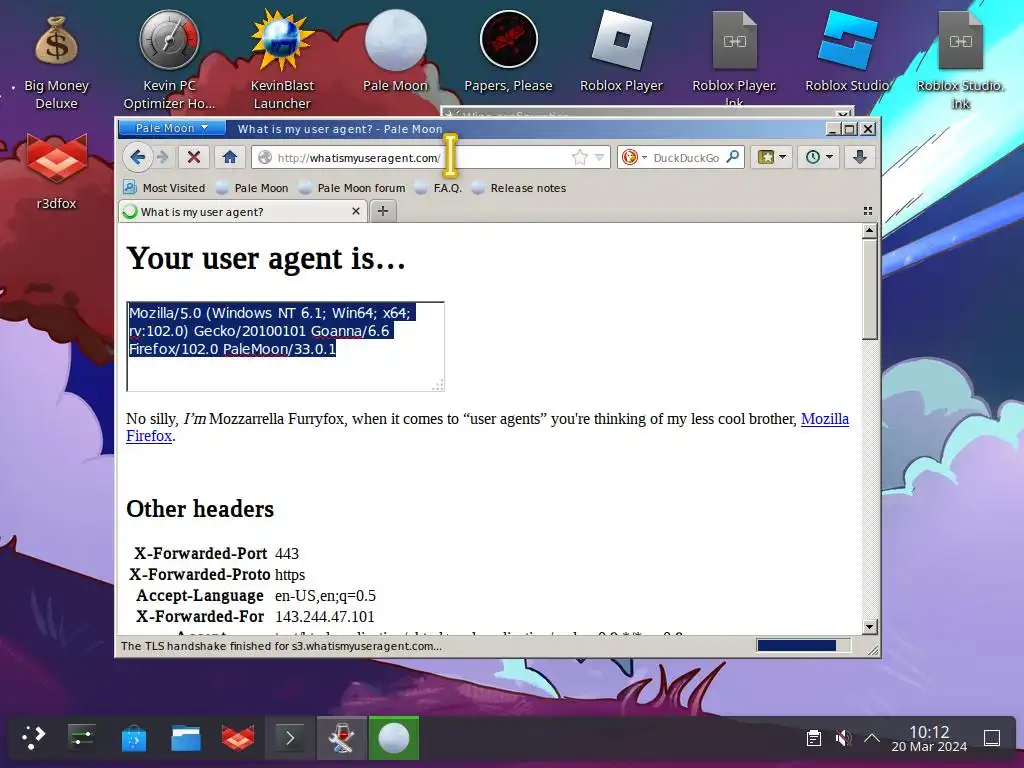Open the Pale Moon application menu
The image size is (1024, 768).
coord(172,128)
